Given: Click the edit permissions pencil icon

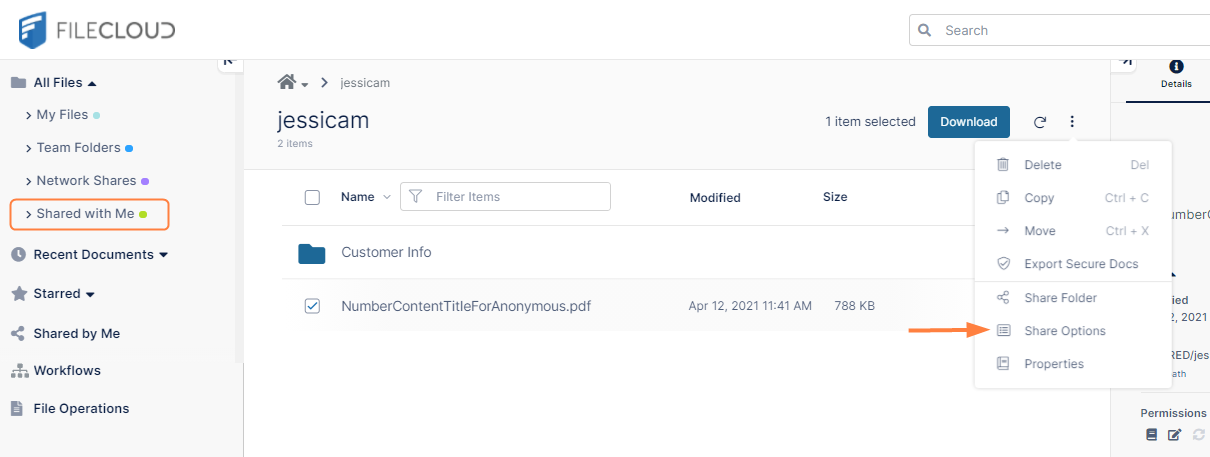Looking at the screenshot, I should (1174, 435).
